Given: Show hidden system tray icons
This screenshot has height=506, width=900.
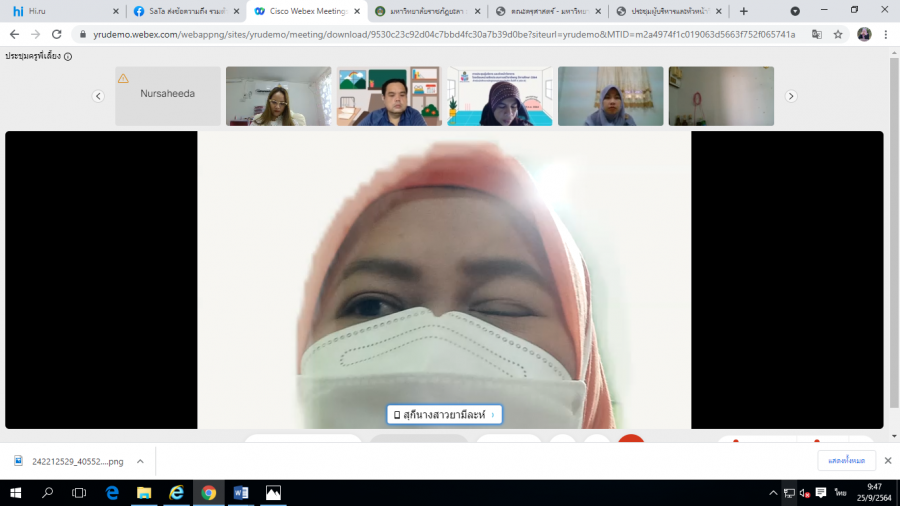Looking at the screenshot, I should pos(773,493).
